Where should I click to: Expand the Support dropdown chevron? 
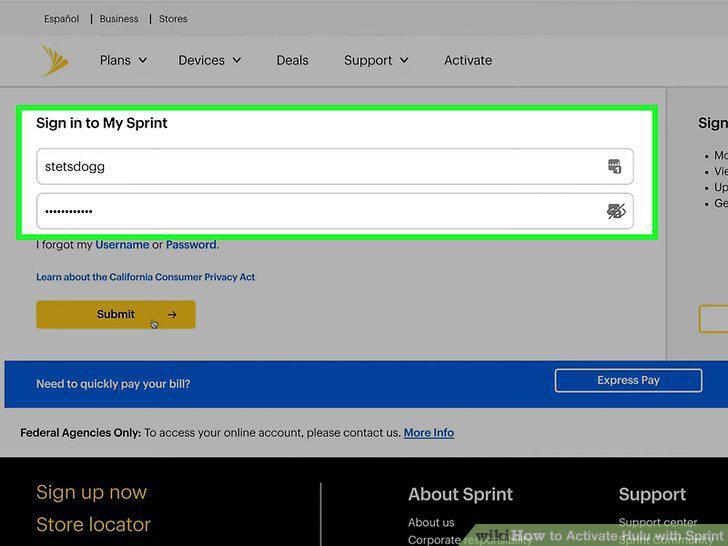point(404,60)
